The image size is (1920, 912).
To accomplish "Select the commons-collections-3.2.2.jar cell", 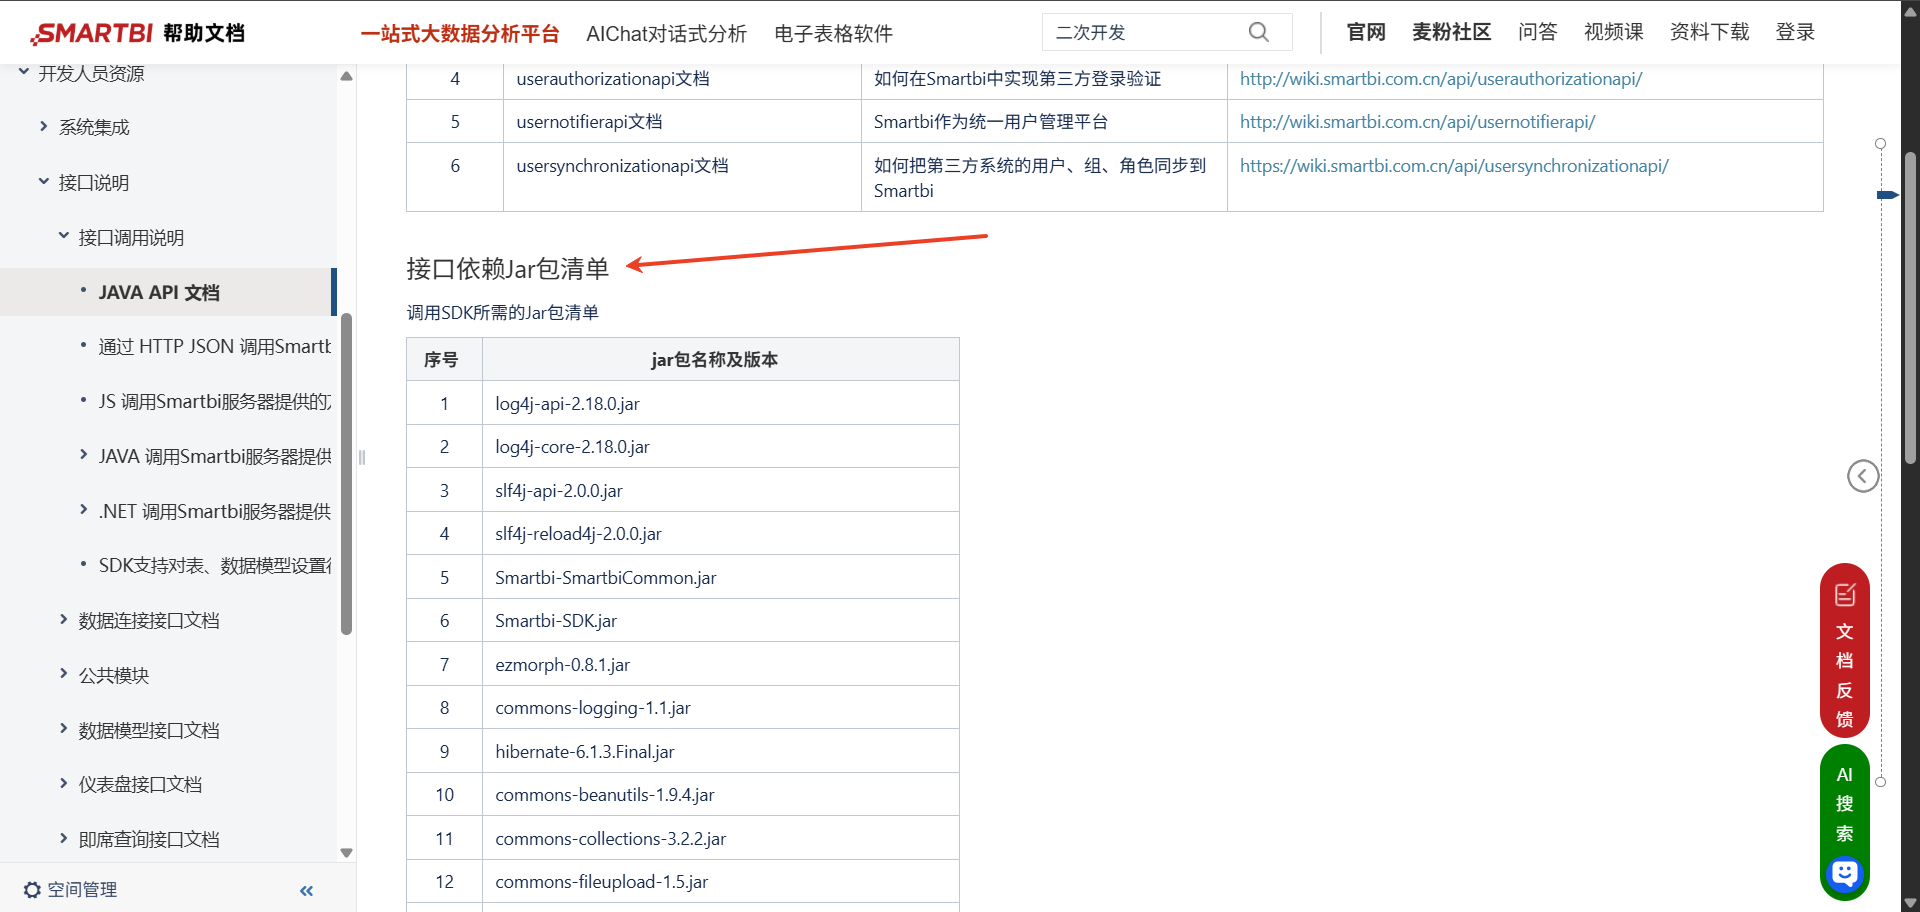I will point(720,838).
